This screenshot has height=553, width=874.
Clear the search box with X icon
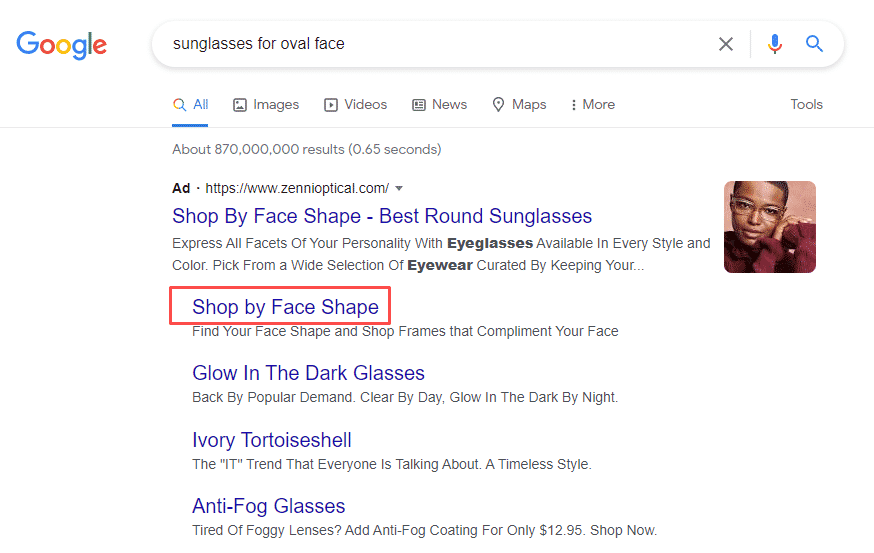[726, 44]
